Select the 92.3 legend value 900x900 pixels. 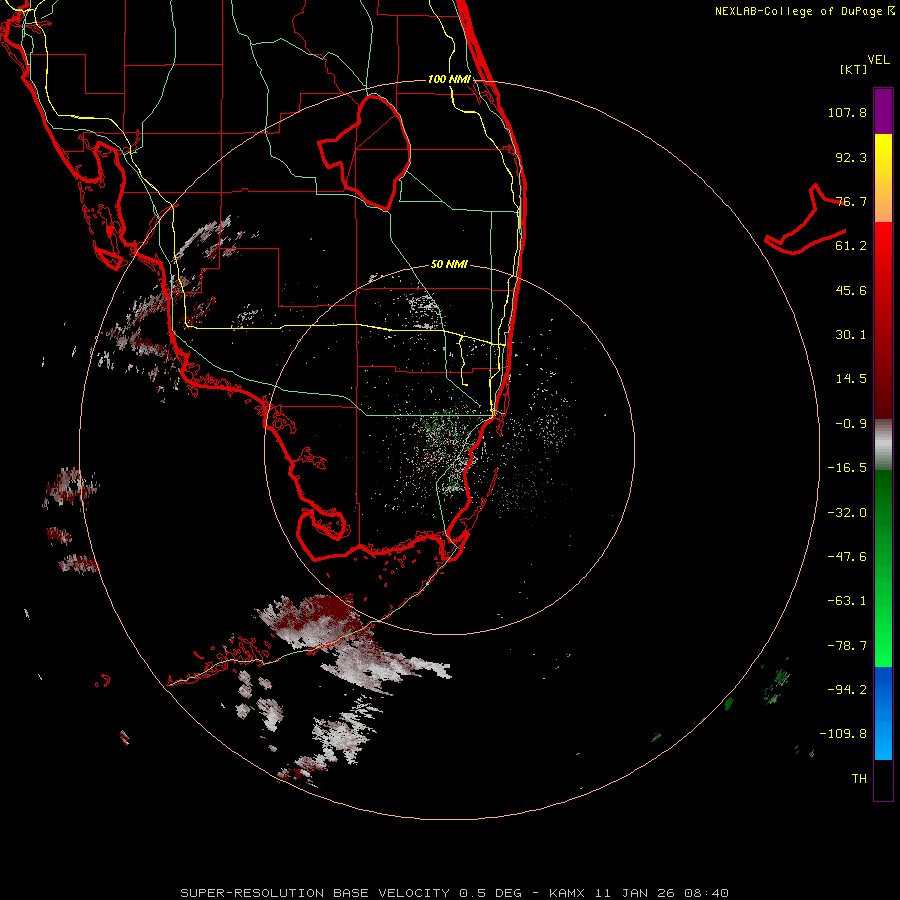click(851, 157)
